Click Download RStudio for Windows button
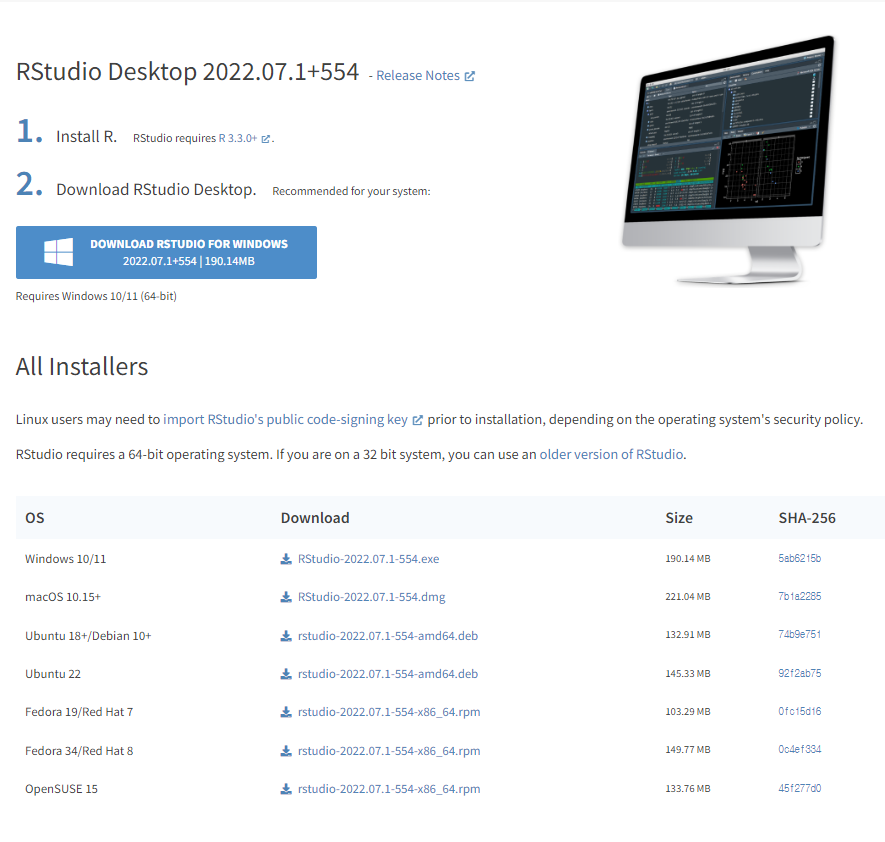The width and height of the screenshot is (885, 842). [166, 252]
